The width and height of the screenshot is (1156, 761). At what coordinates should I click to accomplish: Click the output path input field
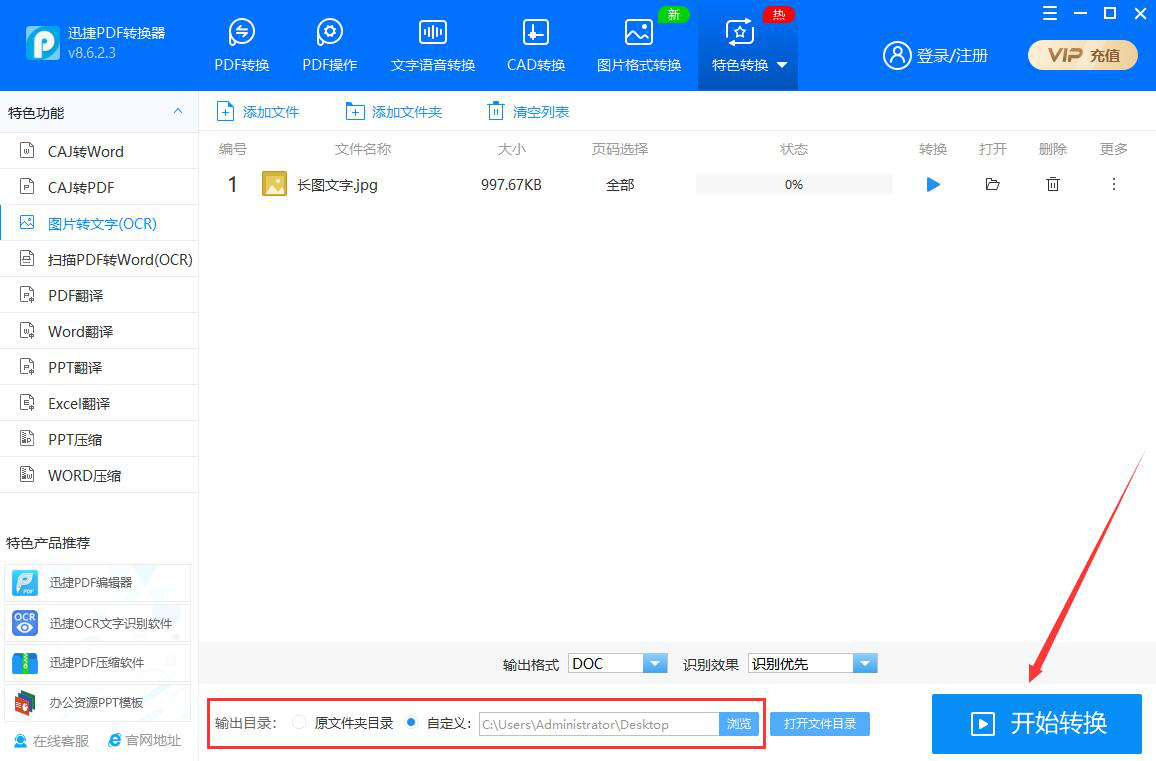599,724
